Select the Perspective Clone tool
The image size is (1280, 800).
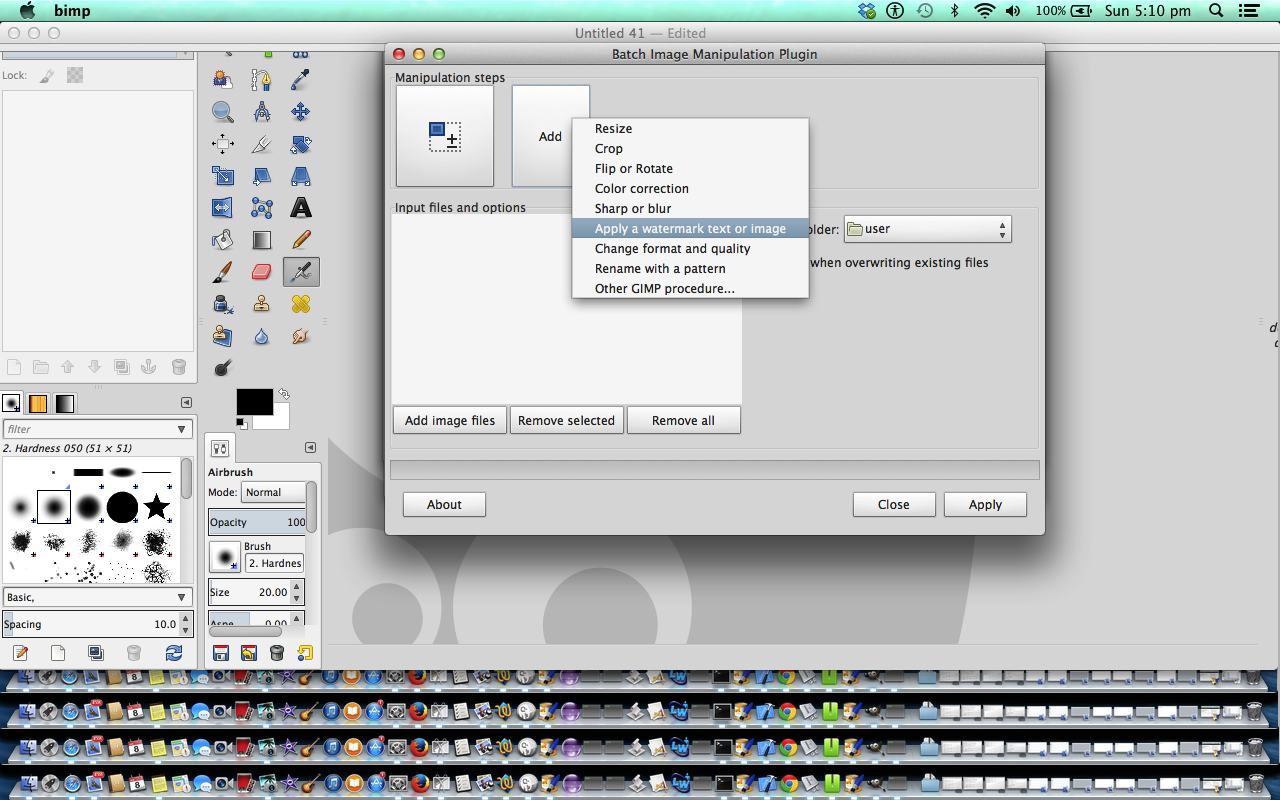coord(222,336)
